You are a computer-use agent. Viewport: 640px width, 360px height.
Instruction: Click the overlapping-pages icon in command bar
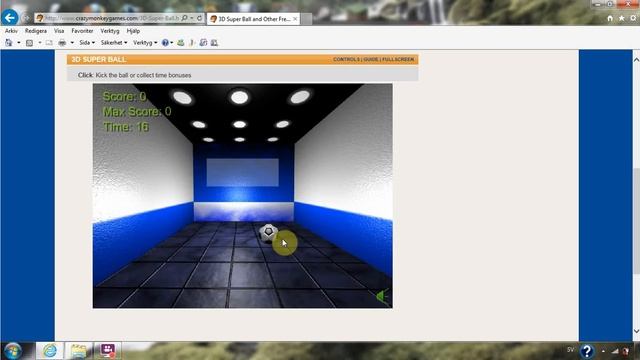(x=203, y=42)
